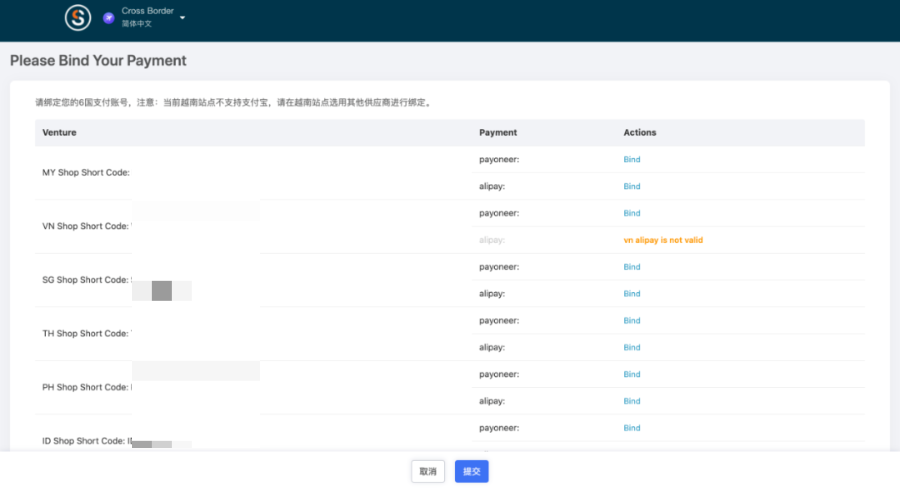Screen dimensions: 900x491
Task: Bind payoneer for SG shop
Action: point(632,266)
